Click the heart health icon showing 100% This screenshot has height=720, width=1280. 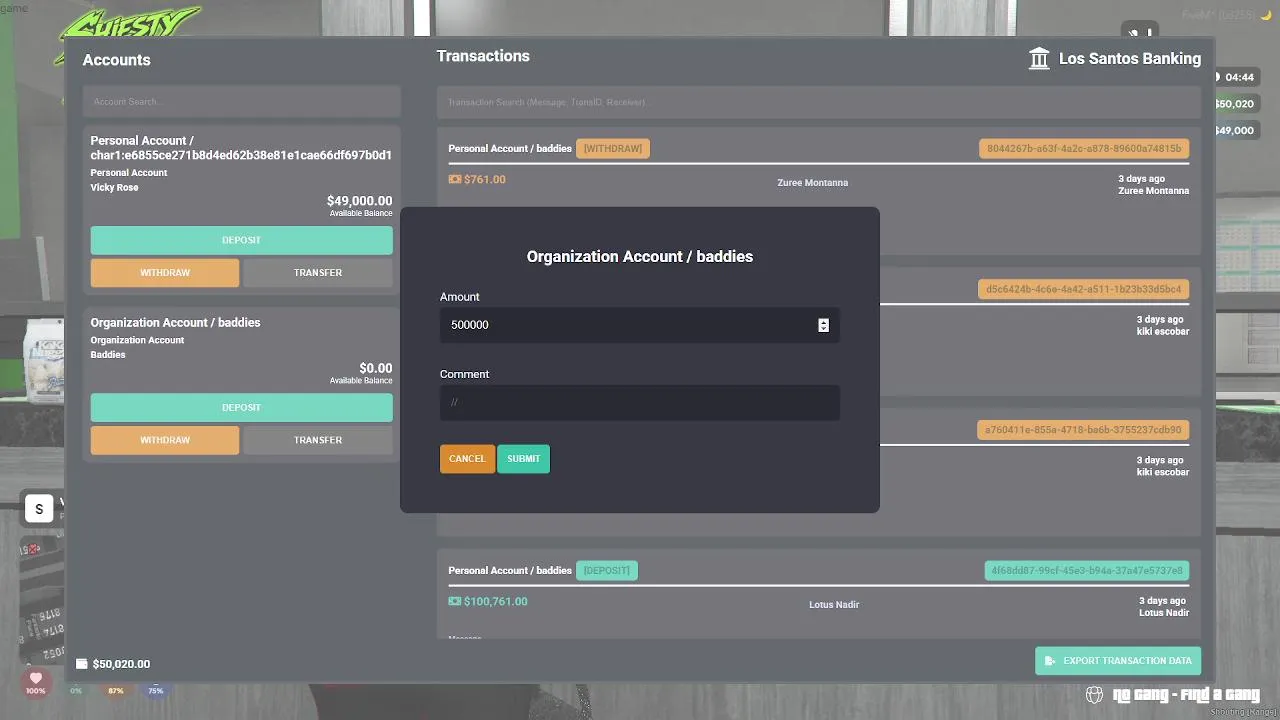pos(36,681)
